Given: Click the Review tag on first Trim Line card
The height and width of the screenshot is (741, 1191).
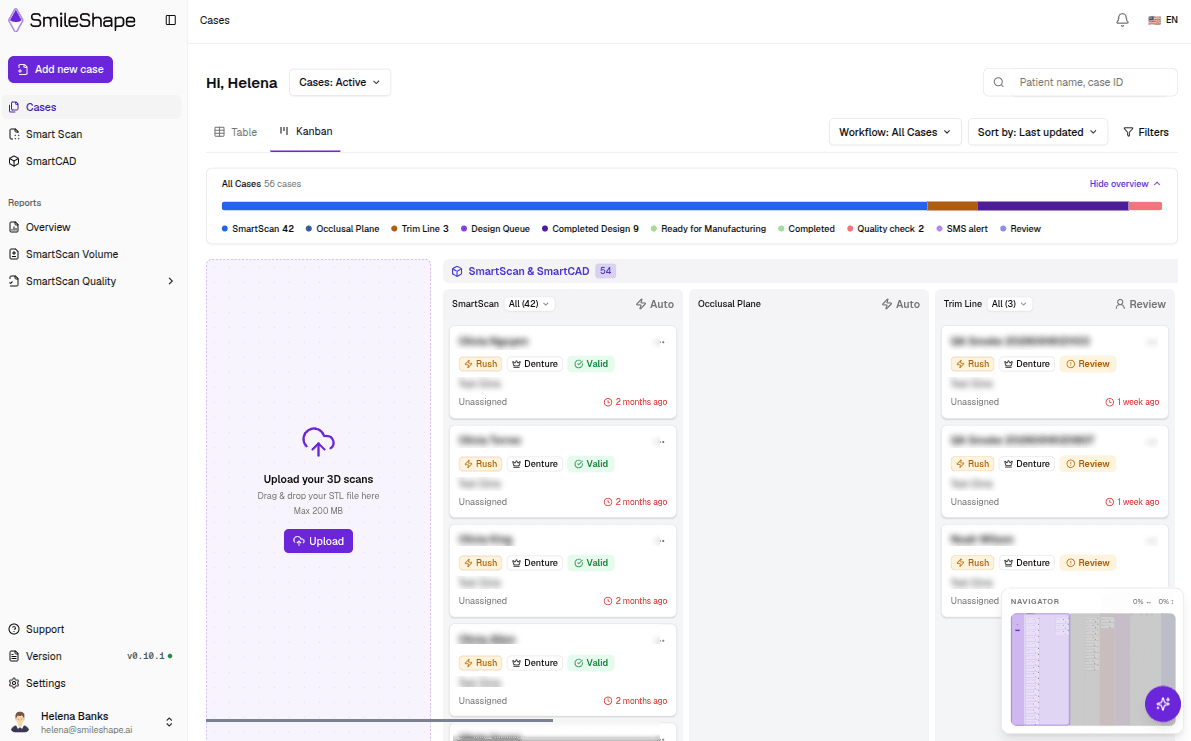Looking at the screenshot, I should point(1088,364).
